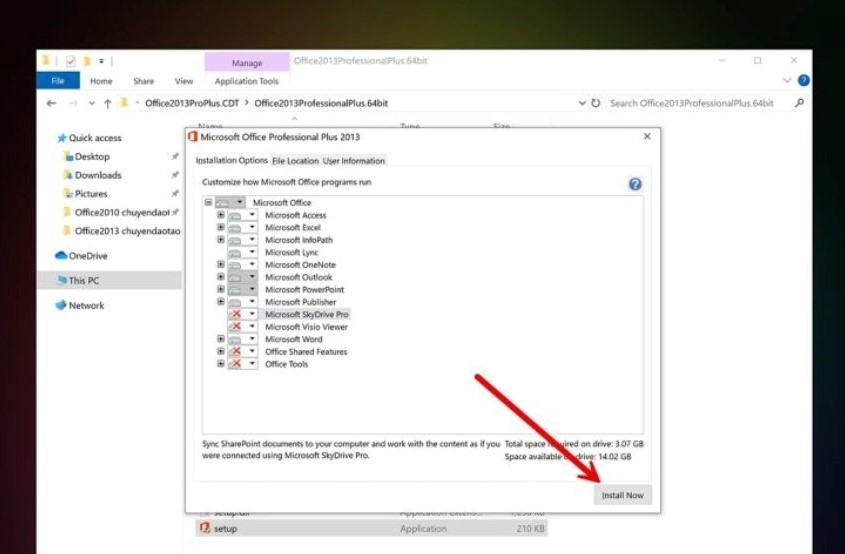Expand the Microsoft InfoPath node
Screen dimensions: 845x554
pos(220,239)
